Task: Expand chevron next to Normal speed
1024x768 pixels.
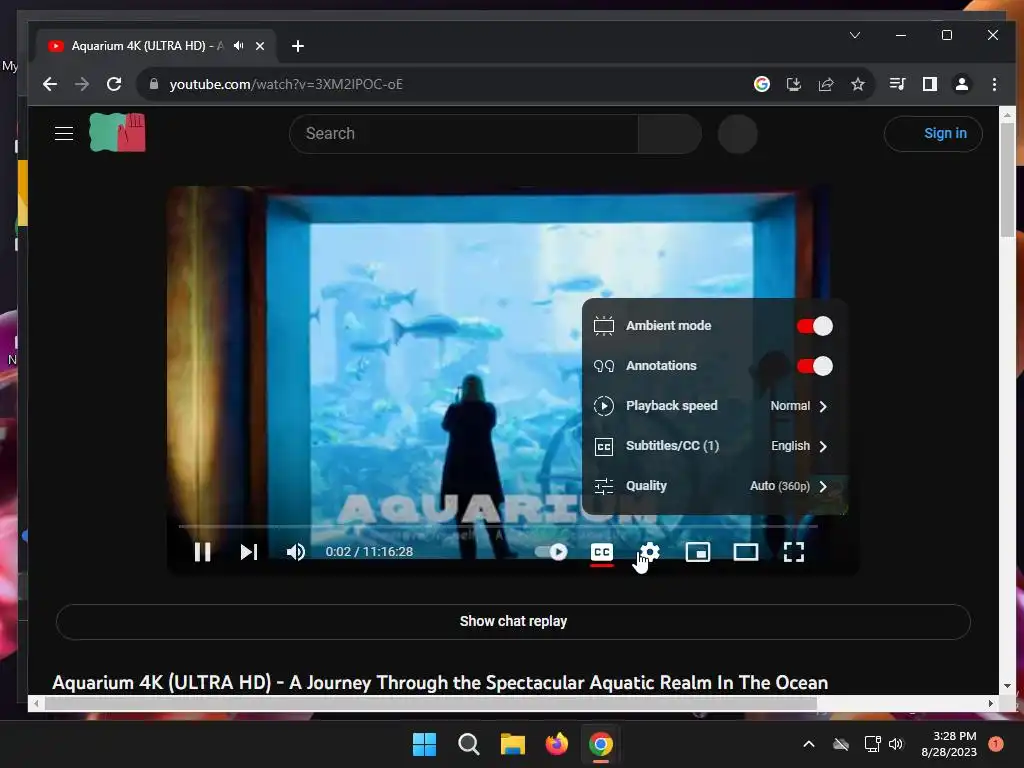Action: (823, 406)
